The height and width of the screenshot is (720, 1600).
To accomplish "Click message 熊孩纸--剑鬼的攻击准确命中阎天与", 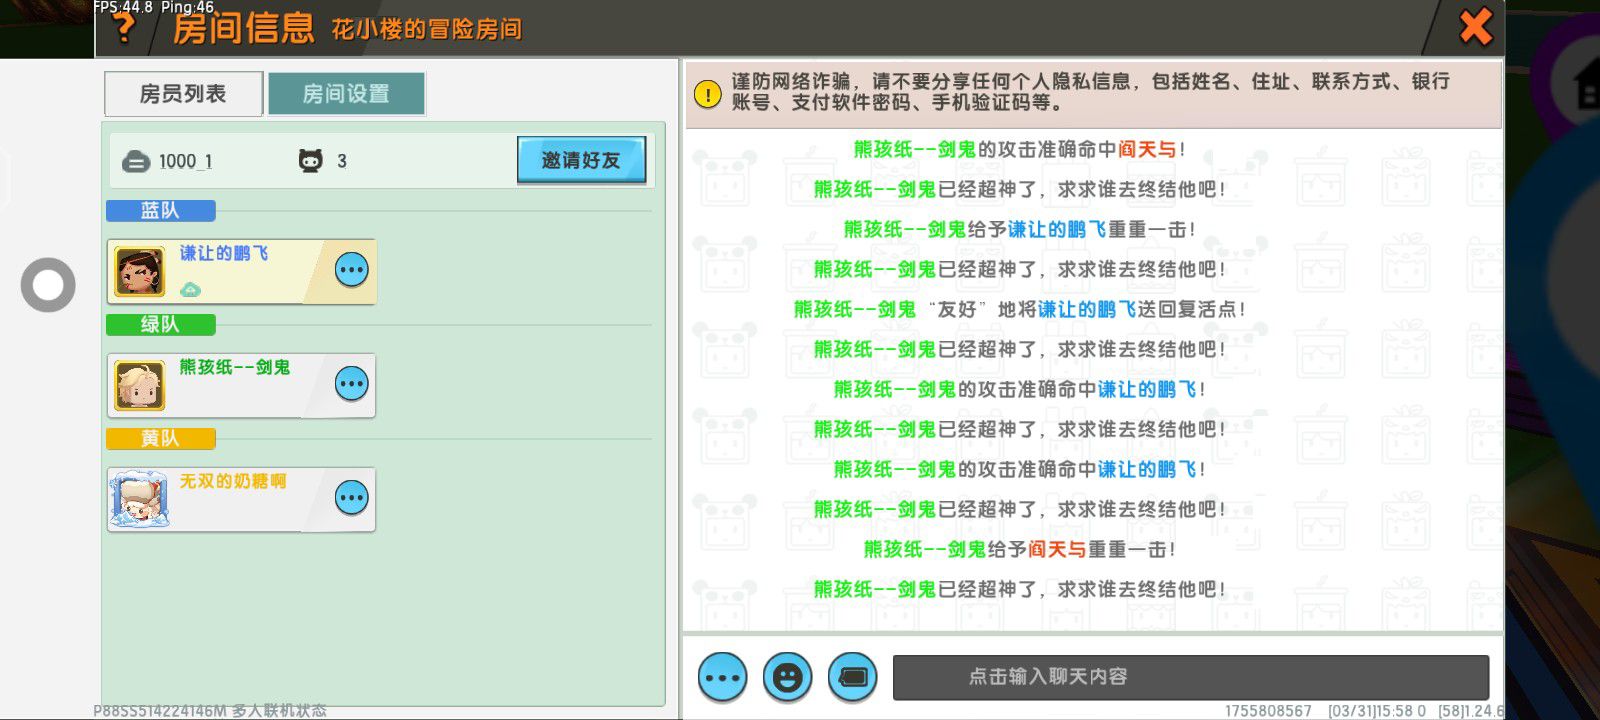I will (x=1019, y=150).
